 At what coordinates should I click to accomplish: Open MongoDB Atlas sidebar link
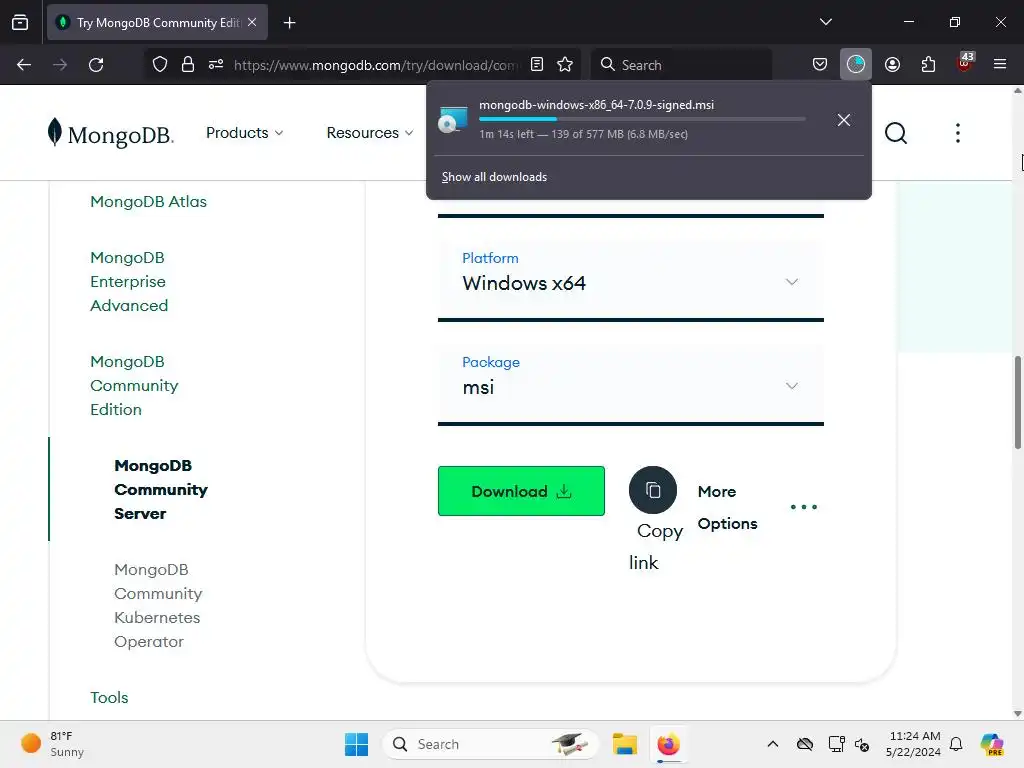148,202
